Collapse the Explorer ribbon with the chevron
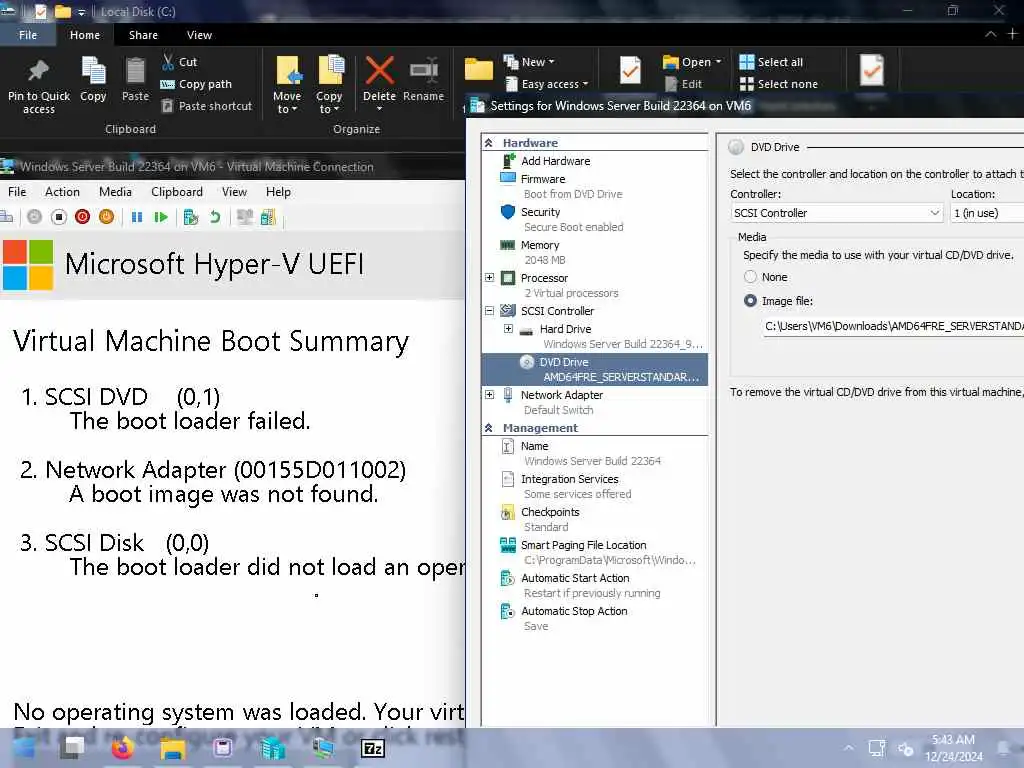 click(991, 34)
